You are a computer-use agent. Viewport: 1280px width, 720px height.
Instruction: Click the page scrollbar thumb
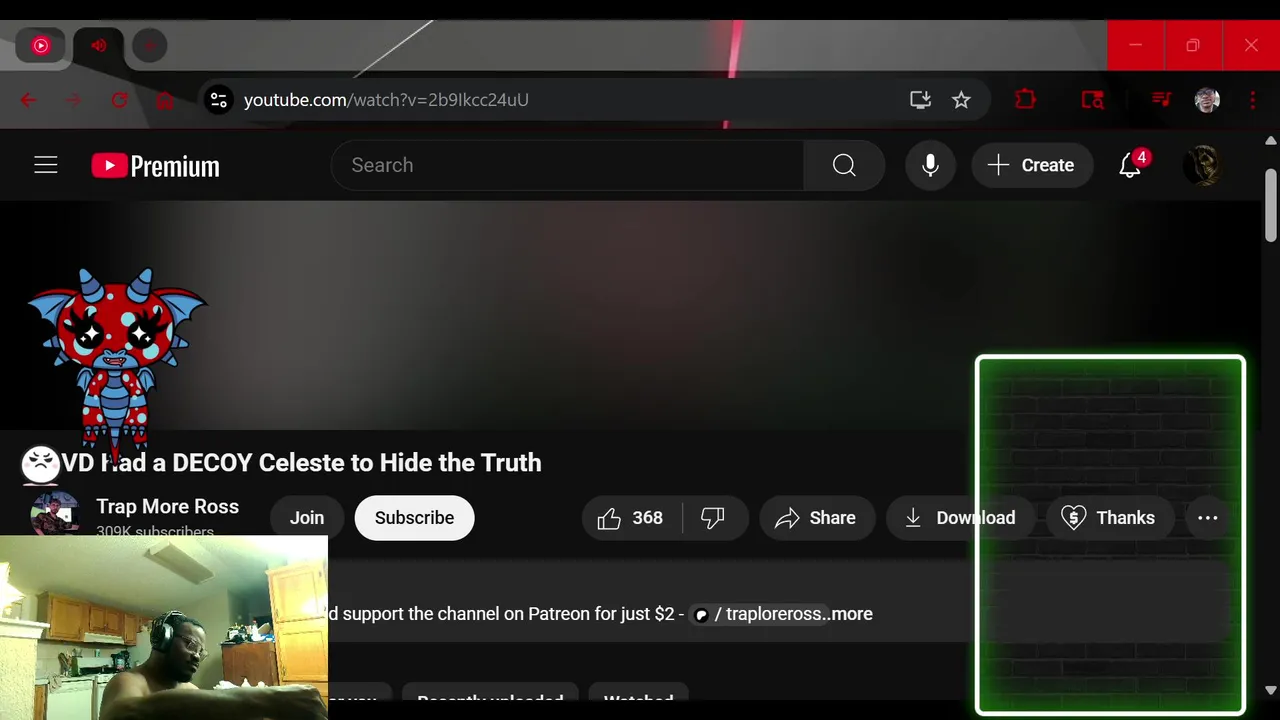(x=1270, y=205)
